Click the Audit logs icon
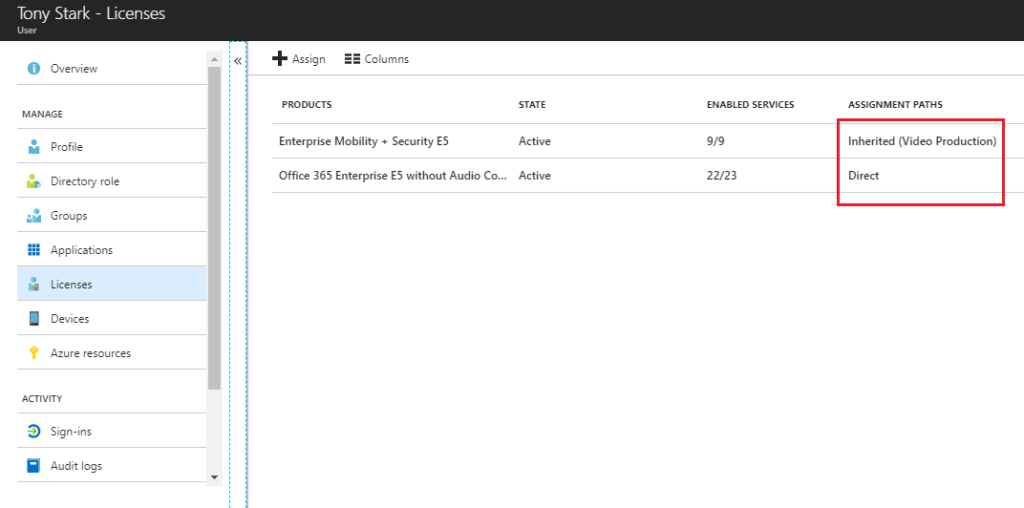 pos(34,466)
